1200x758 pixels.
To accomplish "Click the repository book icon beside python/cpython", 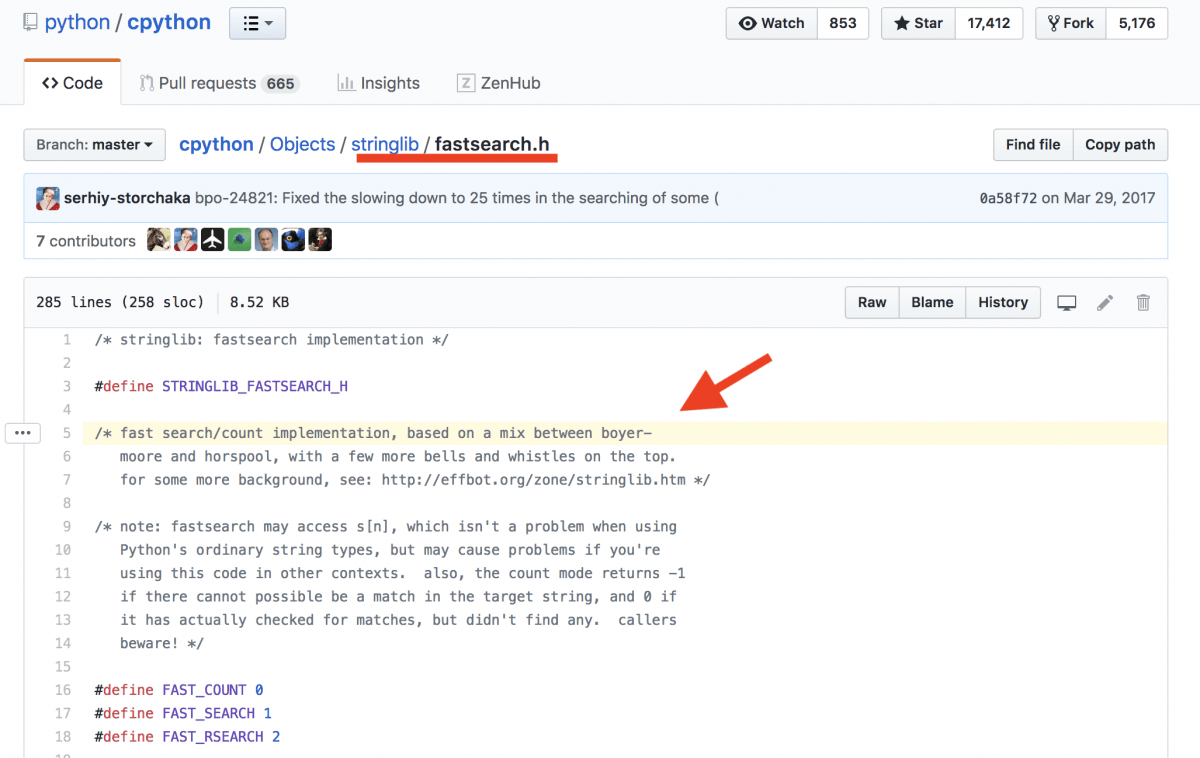I will [x=29, y=22].
